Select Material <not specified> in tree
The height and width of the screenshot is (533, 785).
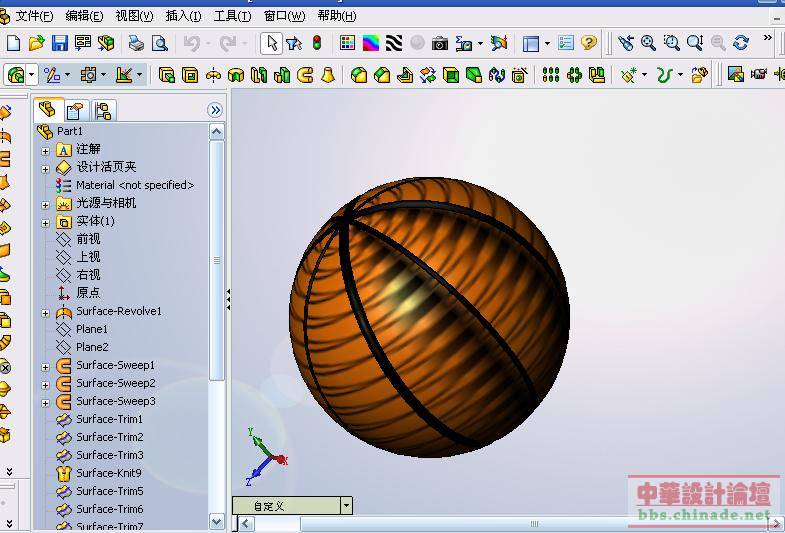tap(134, 185)
